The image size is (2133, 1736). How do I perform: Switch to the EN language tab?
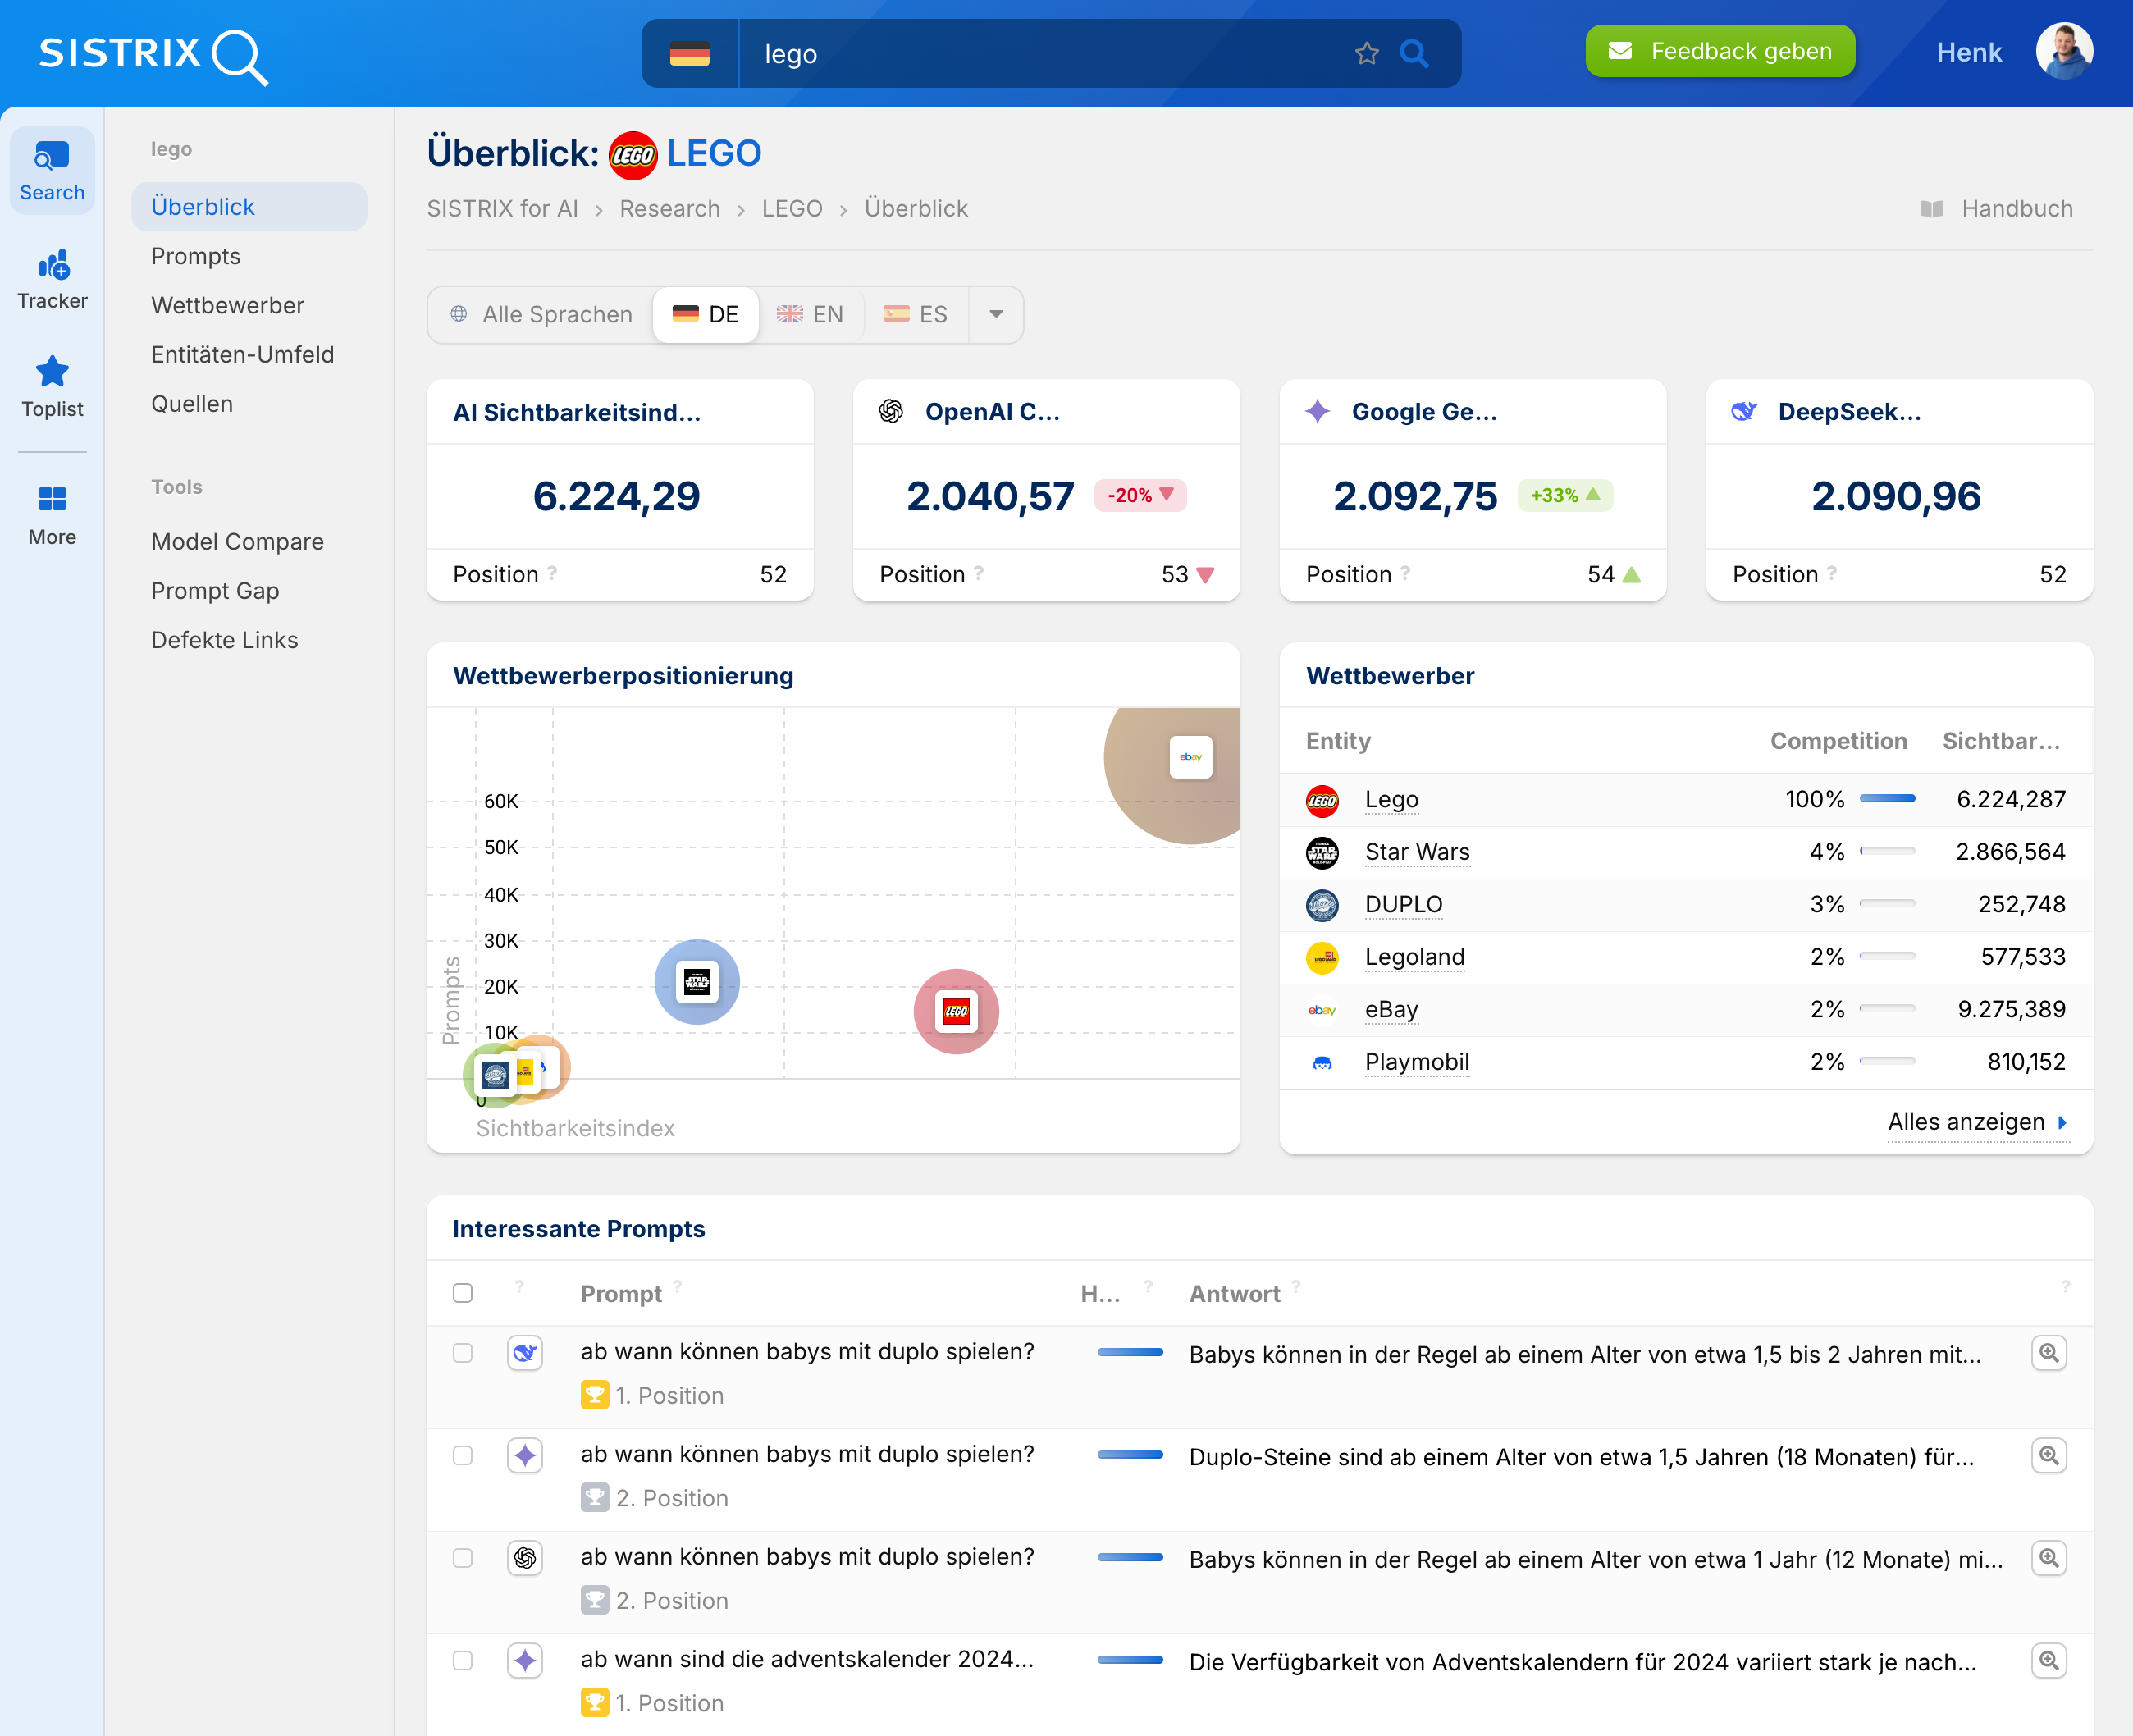point(812,314)
